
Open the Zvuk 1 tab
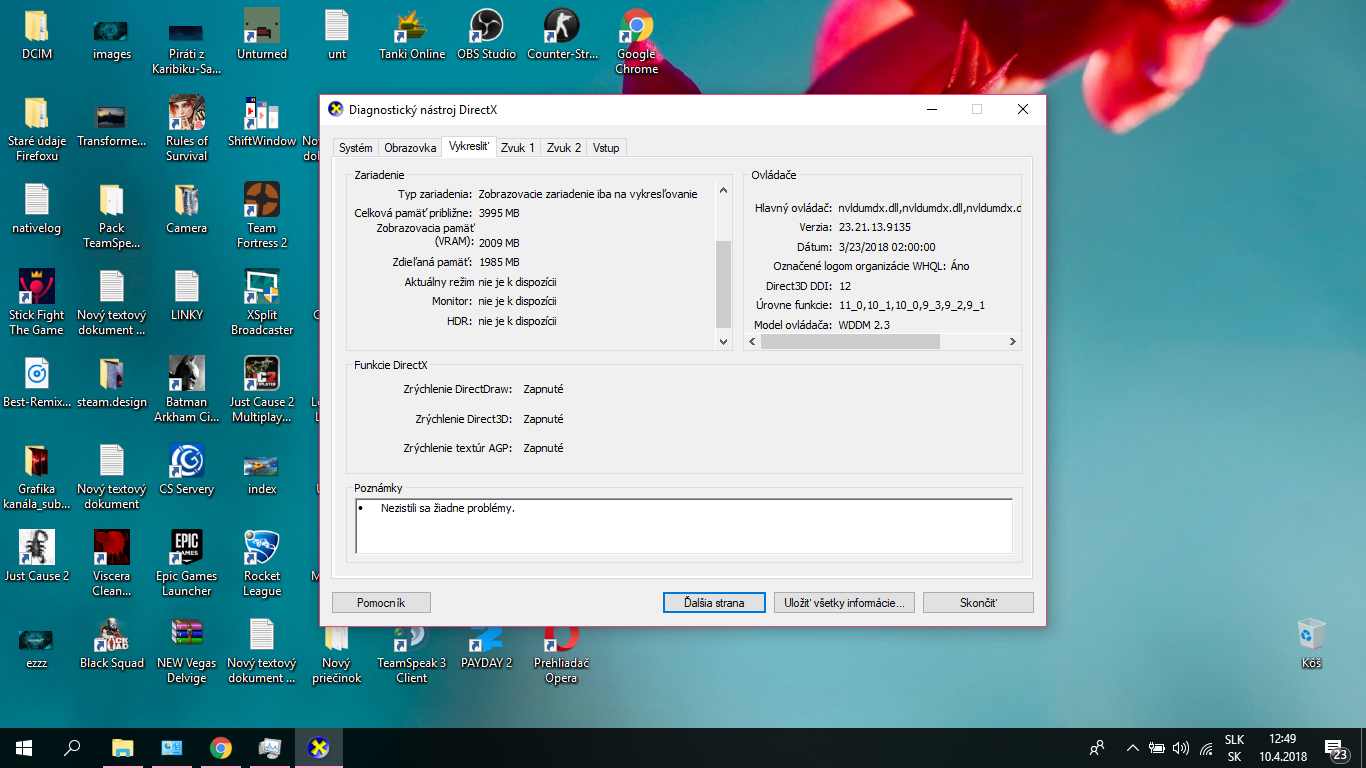tap(518, 148)
